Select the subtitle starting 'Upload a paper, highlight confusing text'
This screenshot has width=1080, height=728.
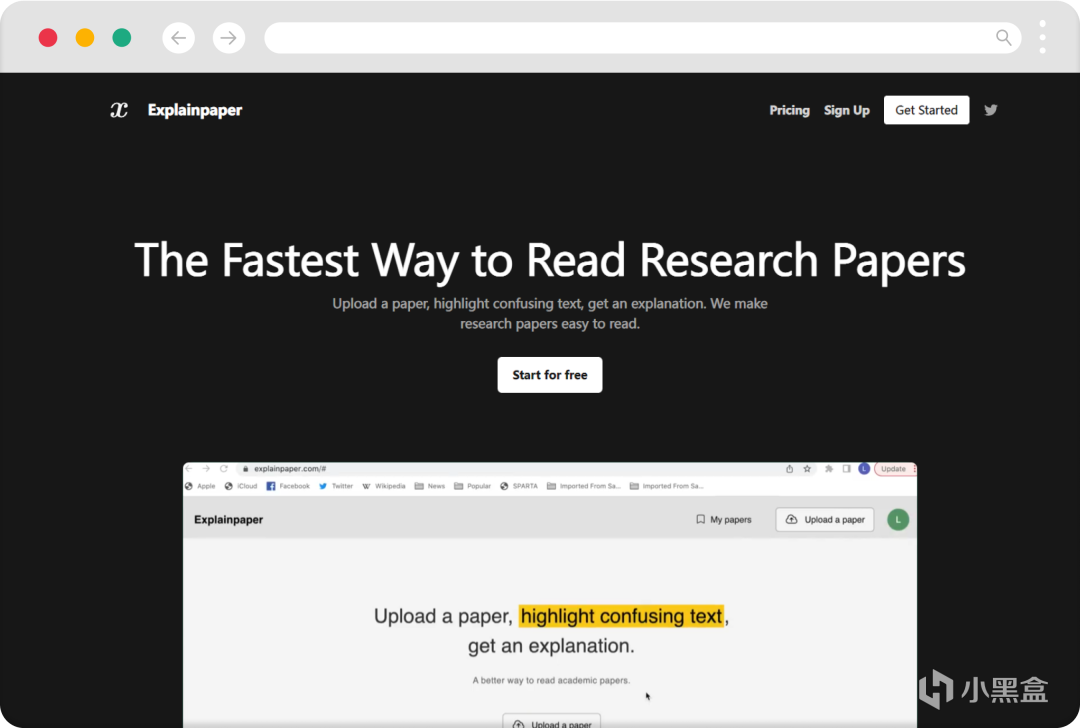click(550, 313)
